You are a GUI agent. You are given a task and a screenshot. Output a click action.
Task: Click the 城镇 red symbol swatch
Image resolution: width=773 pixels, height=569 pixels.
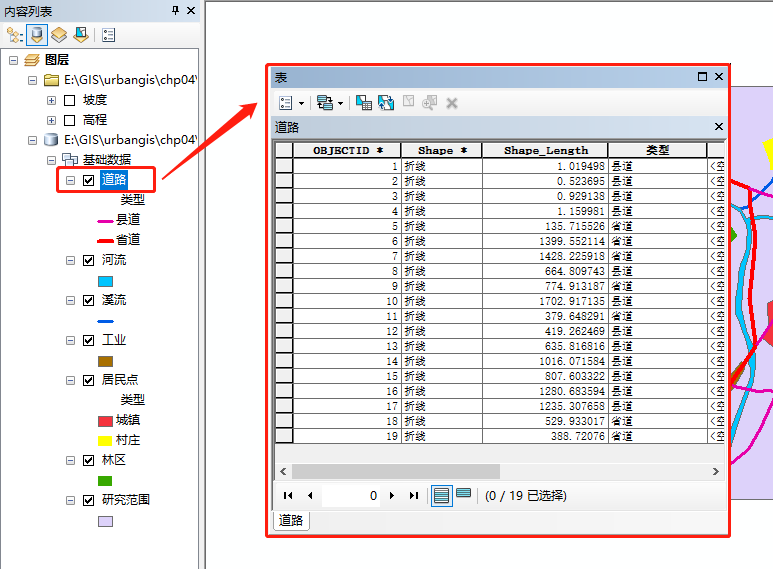point(105,421)
